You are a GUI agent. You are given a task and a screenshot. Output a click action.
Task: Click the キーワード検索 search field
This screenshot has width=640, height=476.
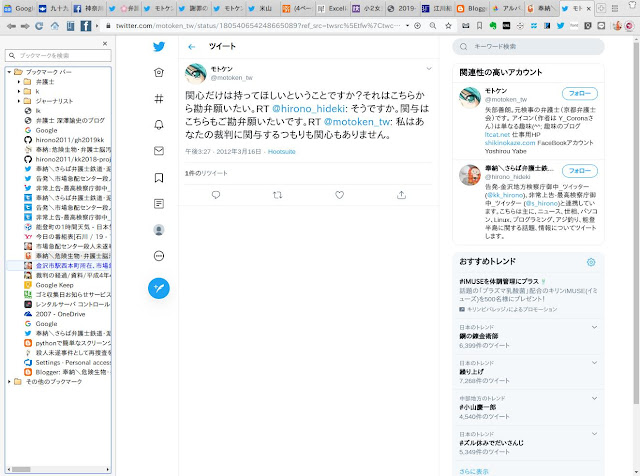(x=528, y=47)
